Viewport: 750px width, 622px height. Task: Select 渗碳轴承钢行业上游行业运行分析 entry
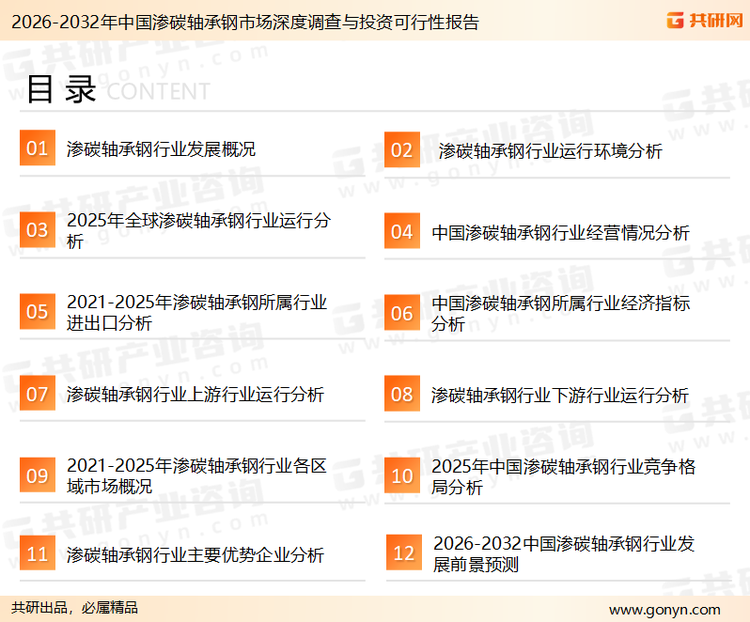[195, 395]
